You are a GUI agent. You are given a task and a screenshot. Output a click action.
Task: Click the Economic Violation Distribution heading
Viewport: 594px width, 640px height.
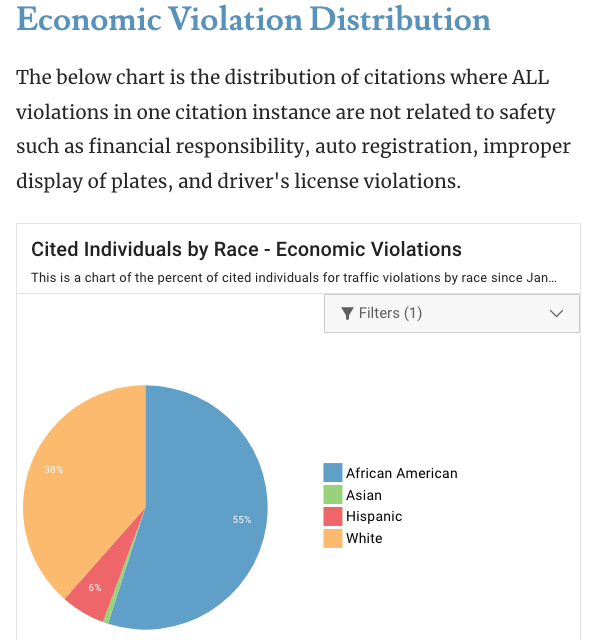pos(254,19)
